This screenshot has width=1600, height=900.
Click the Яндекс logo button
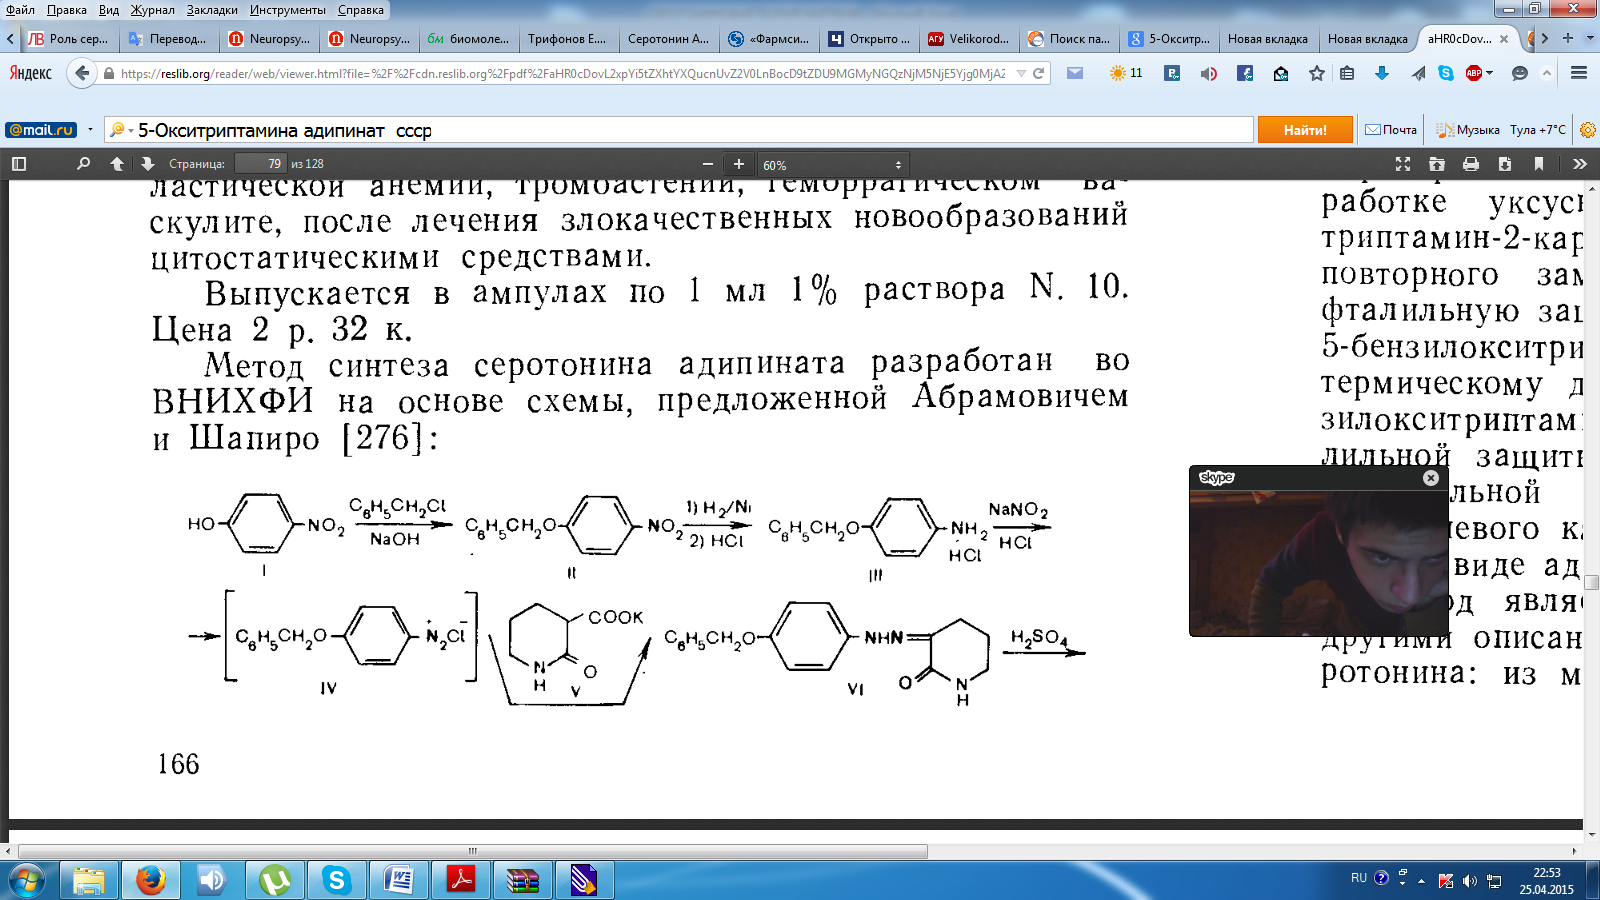(31, 73)
